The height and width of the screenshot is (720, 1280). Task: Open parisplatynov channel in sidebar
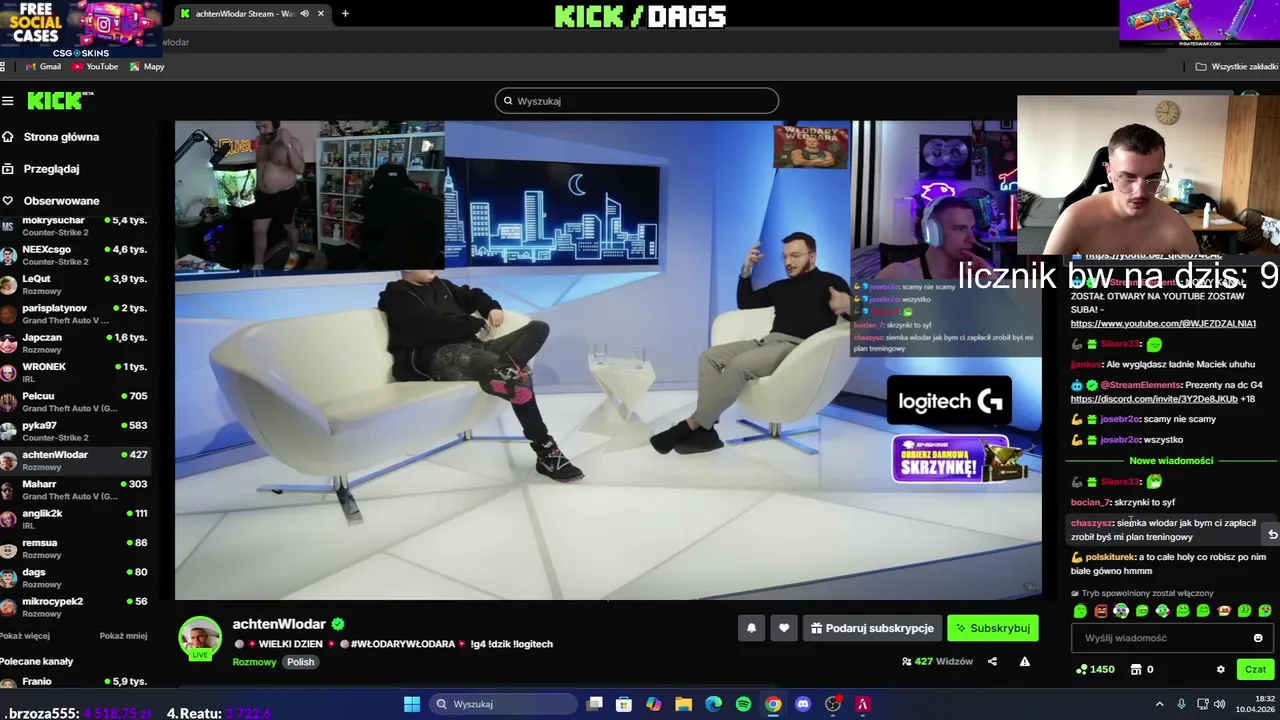point(75,314)
